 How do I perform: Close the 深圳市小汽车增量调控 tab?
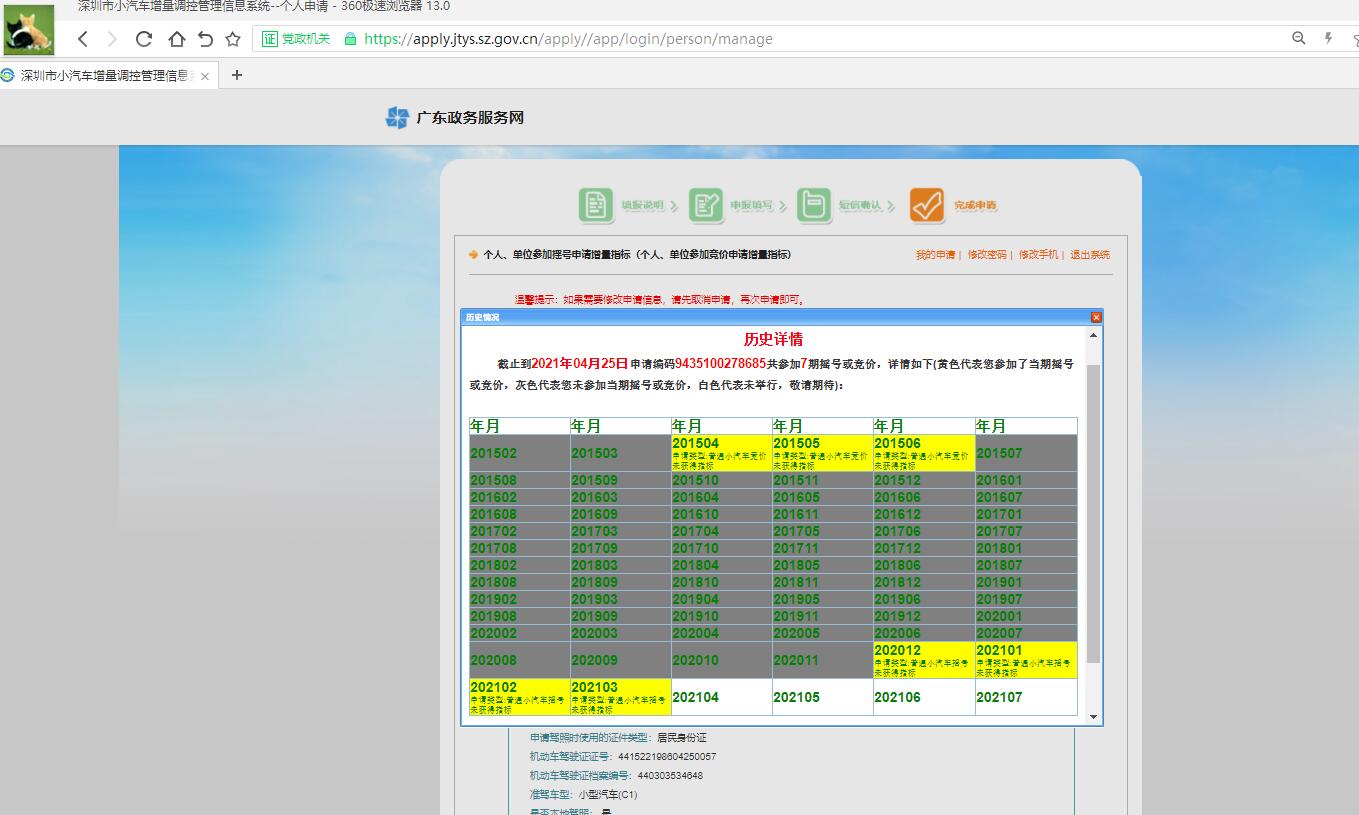(205, 76)
